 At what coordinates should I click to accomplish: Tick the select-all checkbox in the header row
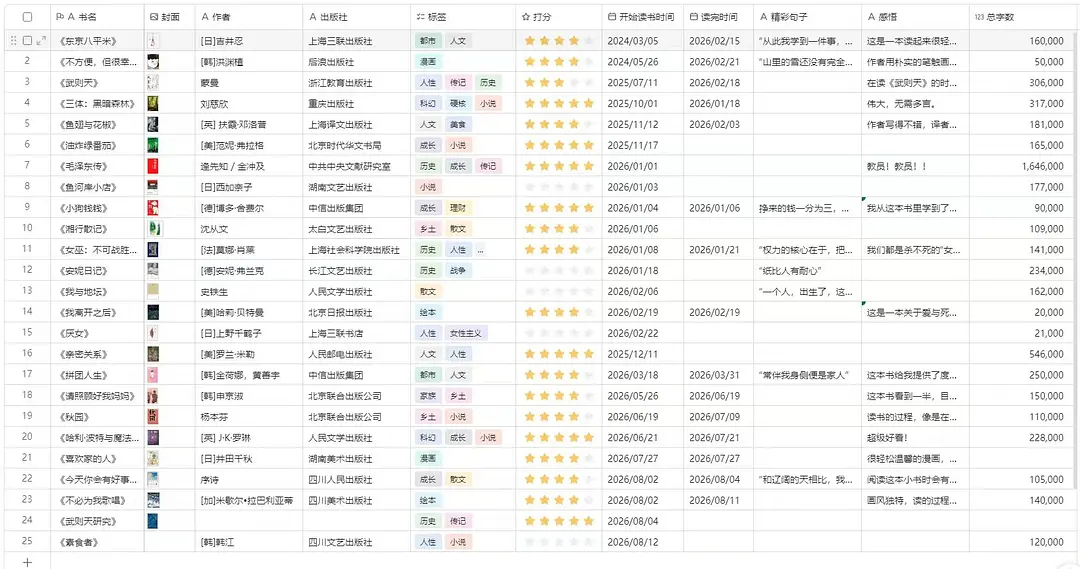coord(28,17)
